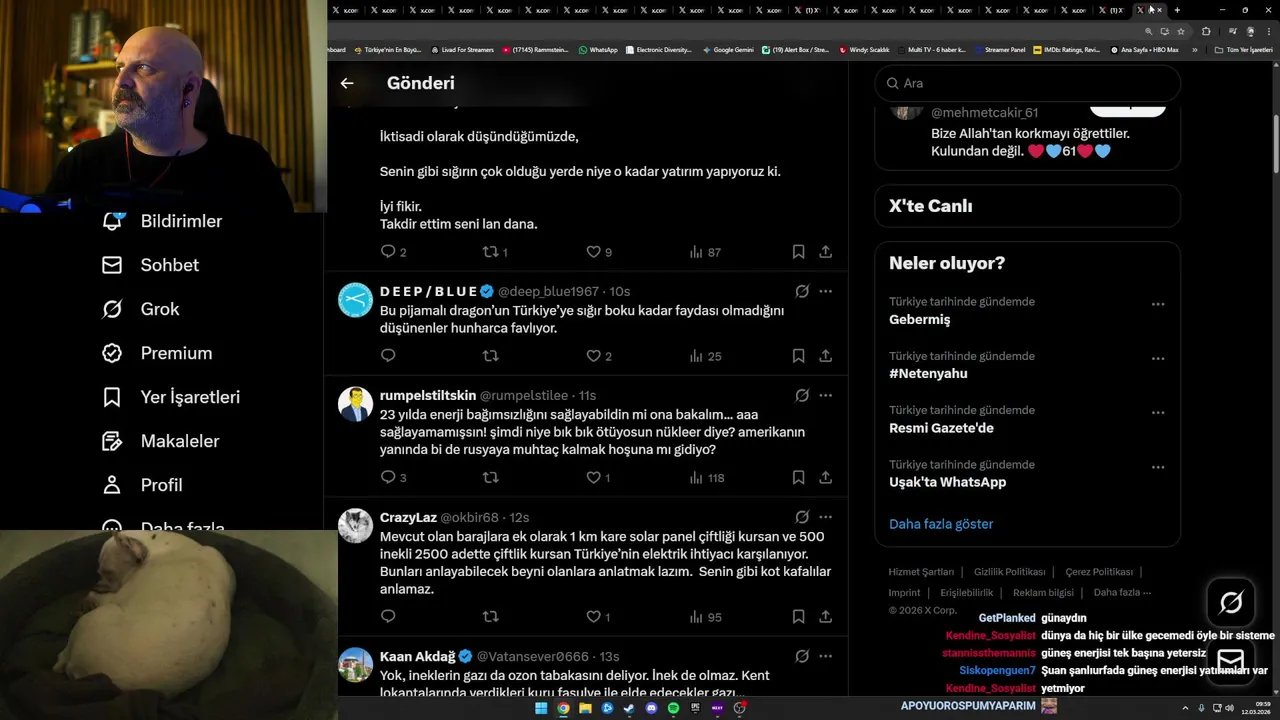The height and width of the screenshot is (720, 1280).
Task: Expand the Daha fazla footer menu
Action: tap(1122, 592)
